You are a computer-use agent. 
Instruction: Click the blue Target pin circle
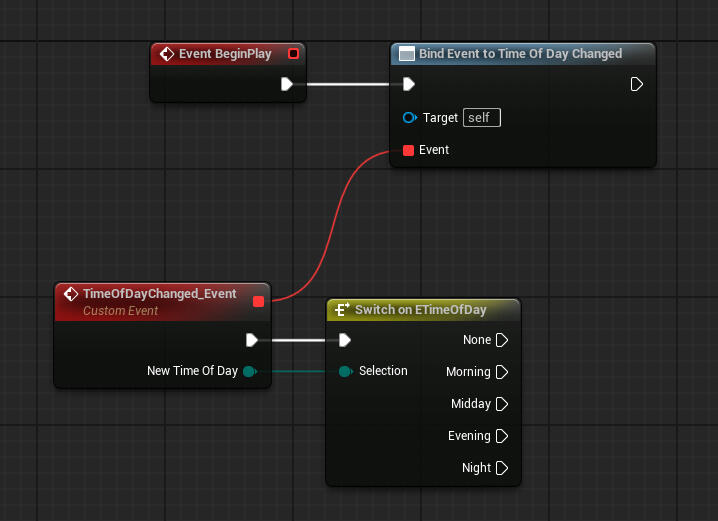pyautogui.click(x=408, y=118)
